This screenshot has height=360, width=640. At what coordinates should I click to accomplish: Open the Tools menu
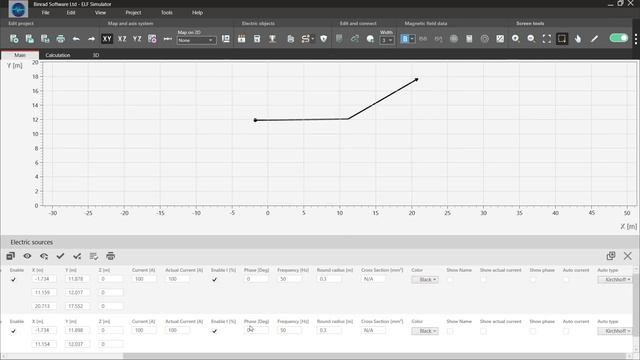(167, 13)
